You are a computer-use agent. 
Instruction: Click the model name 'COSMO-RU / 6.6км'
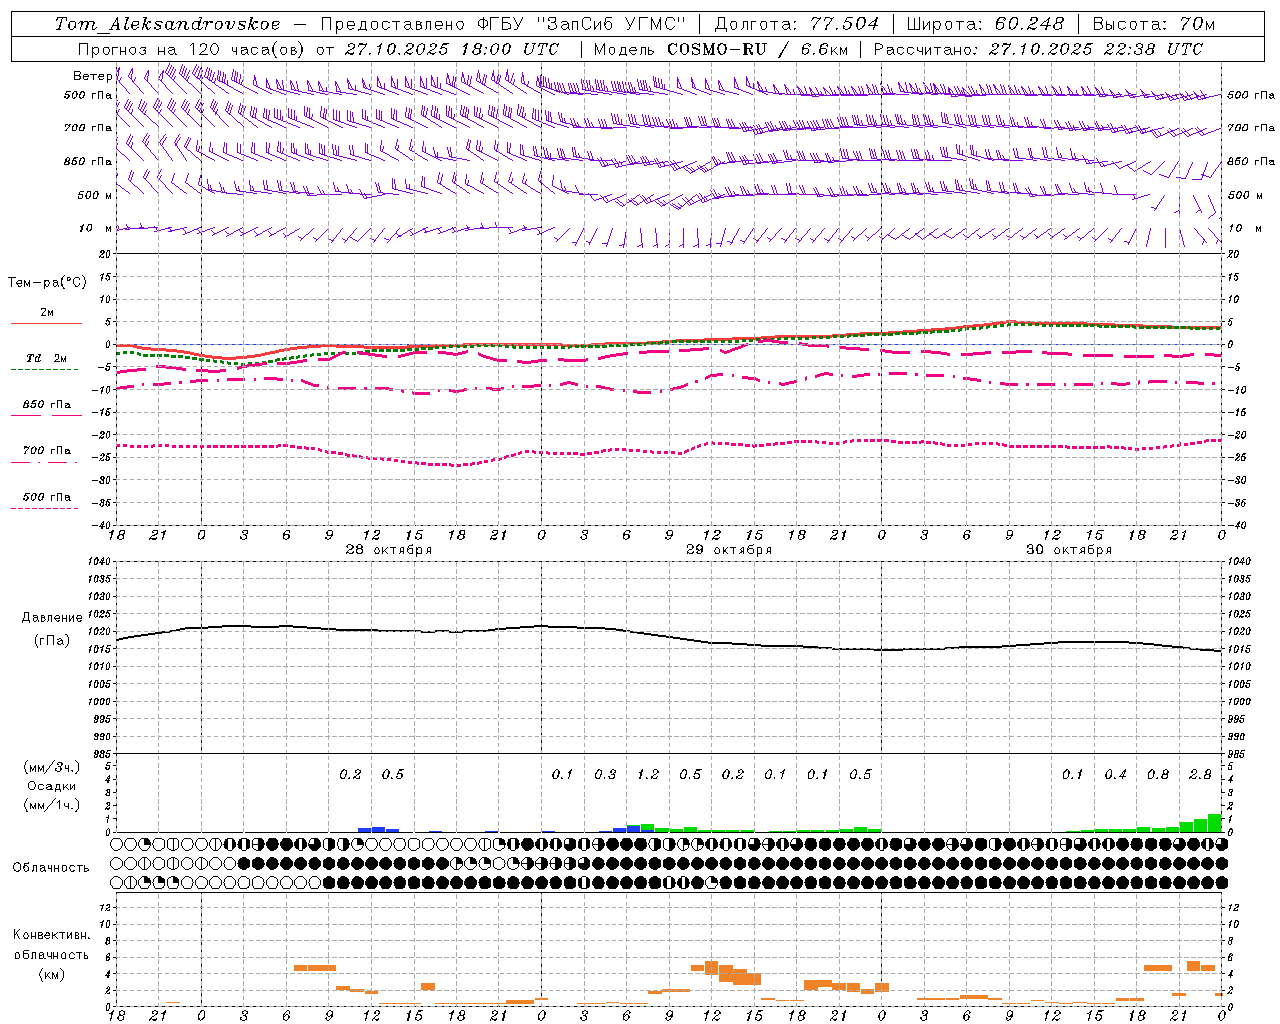(758, 49)
